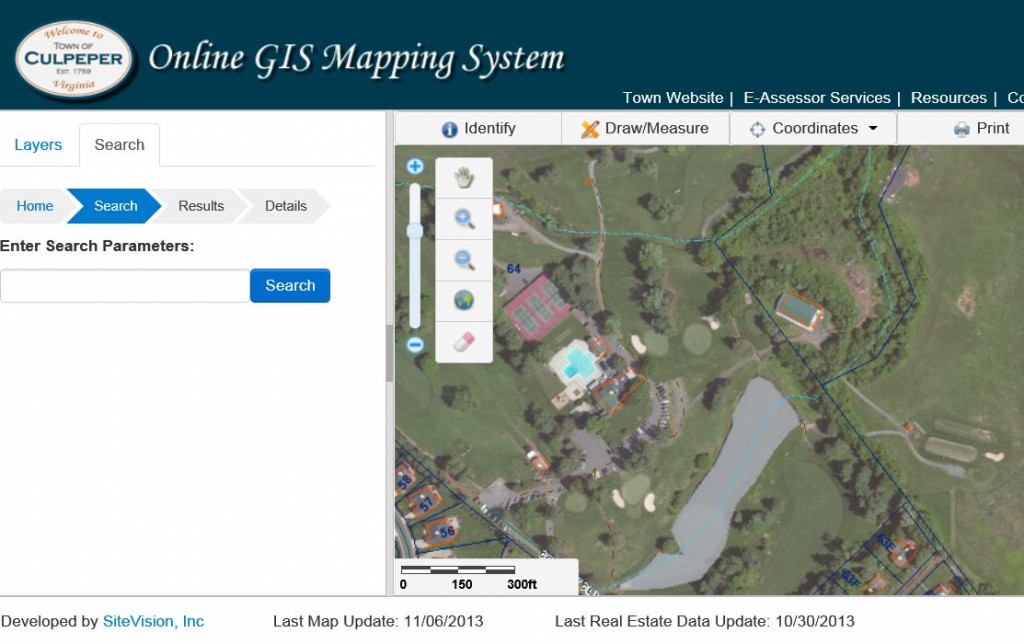The image size is (1024, 644).
Task: Activate the Identify tool
Action: (x=478, y=128)
